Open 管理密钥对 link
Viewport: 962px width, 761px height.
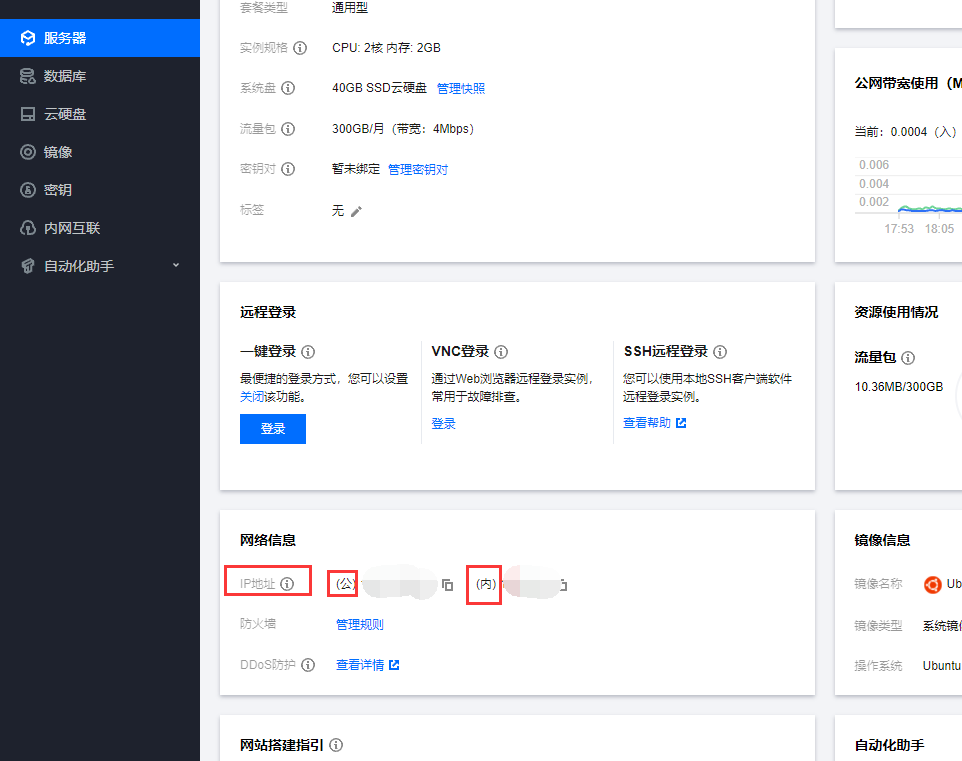click(x=418, y=169)
